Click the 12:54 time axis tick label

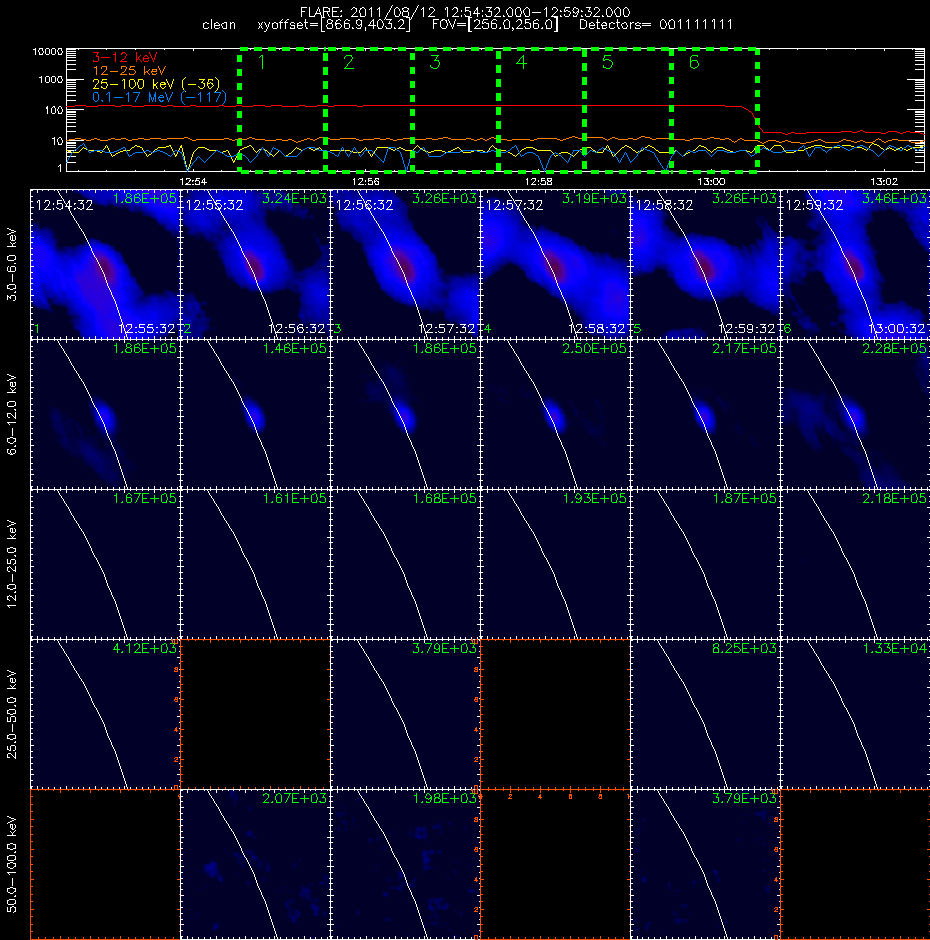tap(192, 181)
